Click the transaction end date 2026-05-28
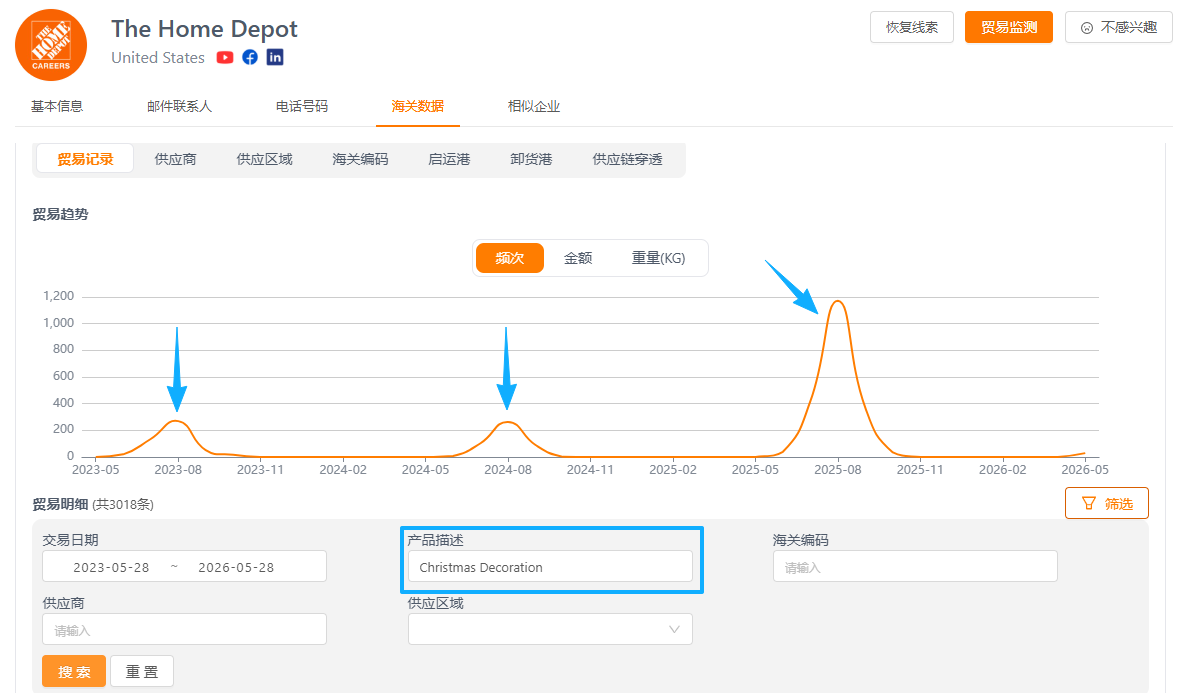The width and height of the screenshot is (1181, 693). coord(236,567)
